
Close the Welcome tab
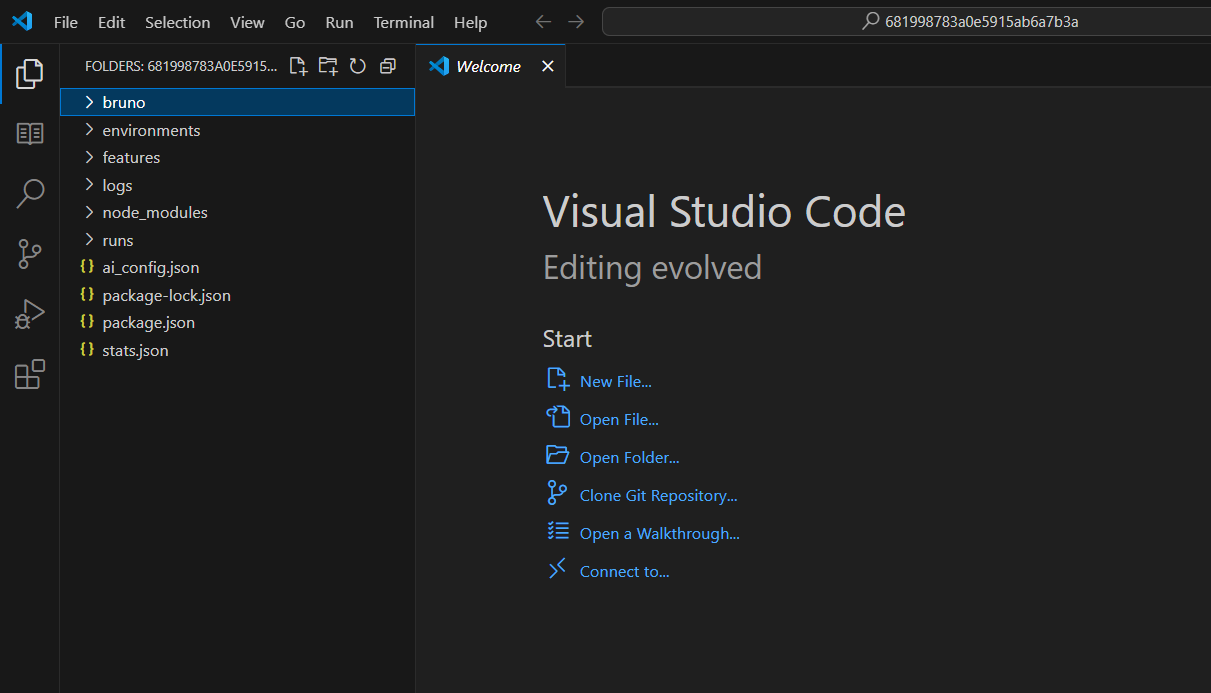coord(547,66)
